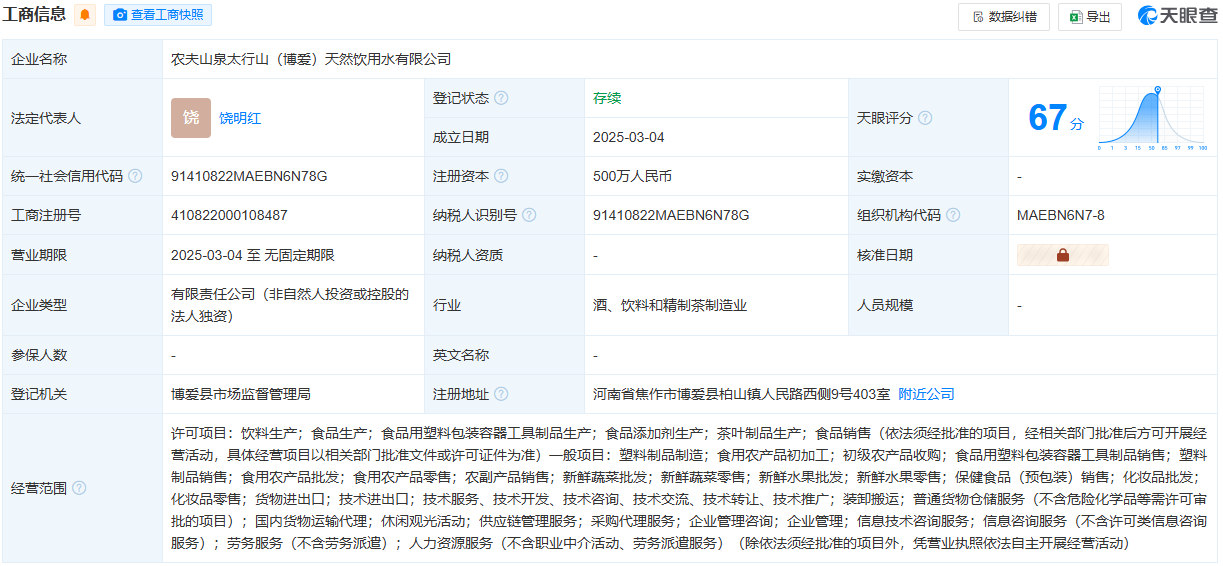Export data with the 导出 button
1223x566 pixels.
(1089, 17)
